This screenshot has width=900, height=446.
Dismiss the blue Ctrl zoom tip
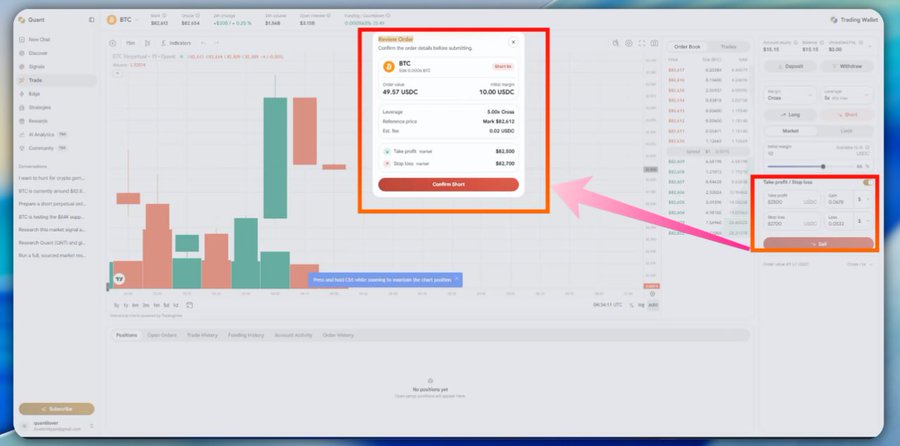pyautogui.click(x=457, y=278)
